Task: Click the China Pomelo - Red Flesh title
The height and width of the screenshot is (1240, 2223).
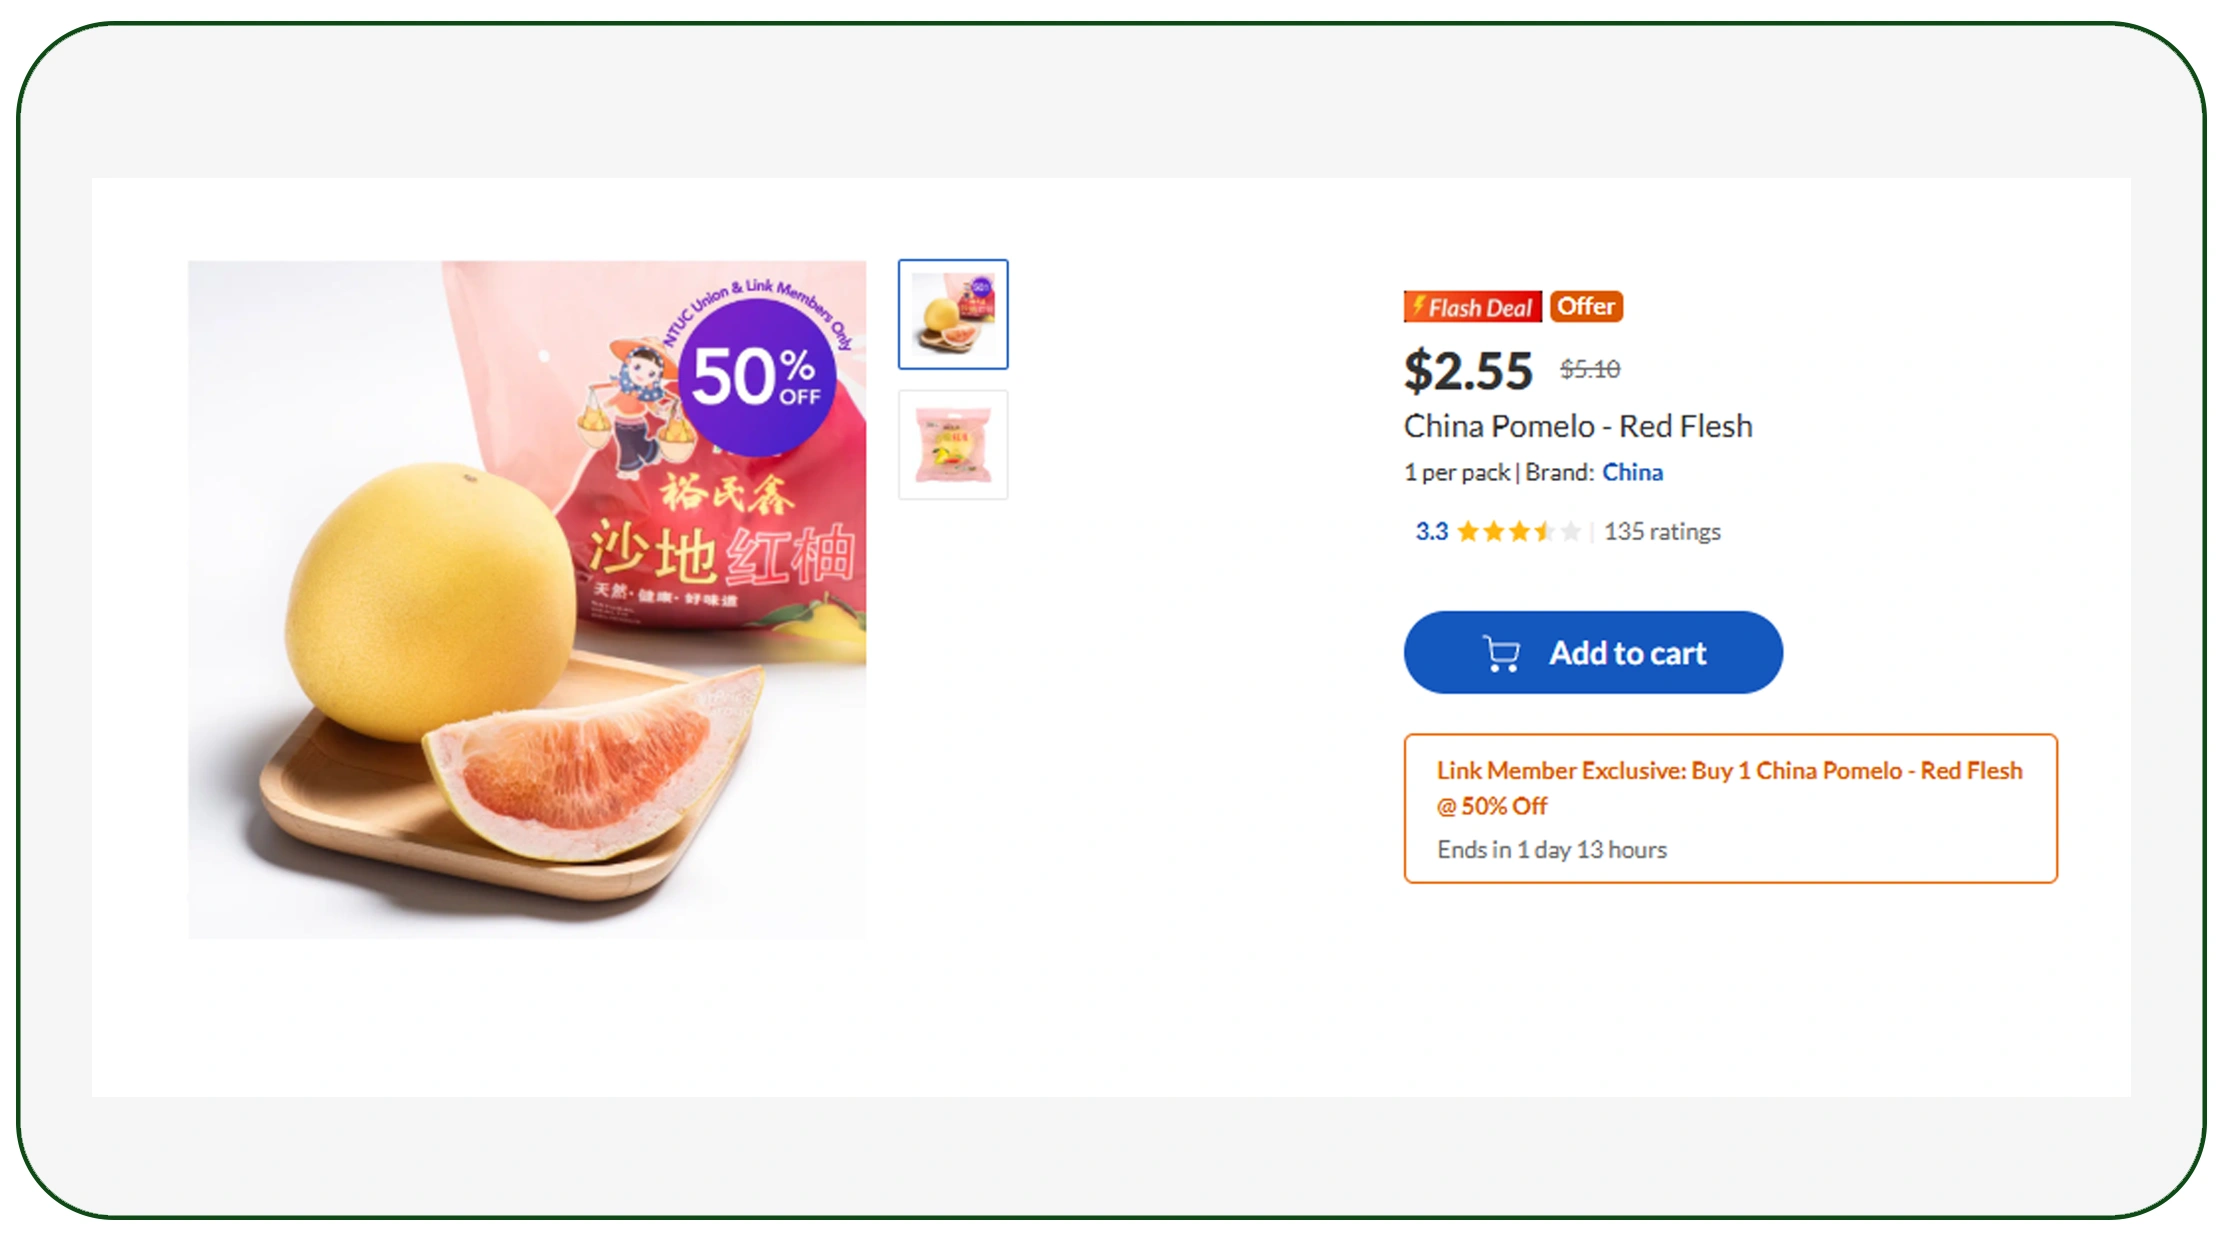Action: (1577, 426)
